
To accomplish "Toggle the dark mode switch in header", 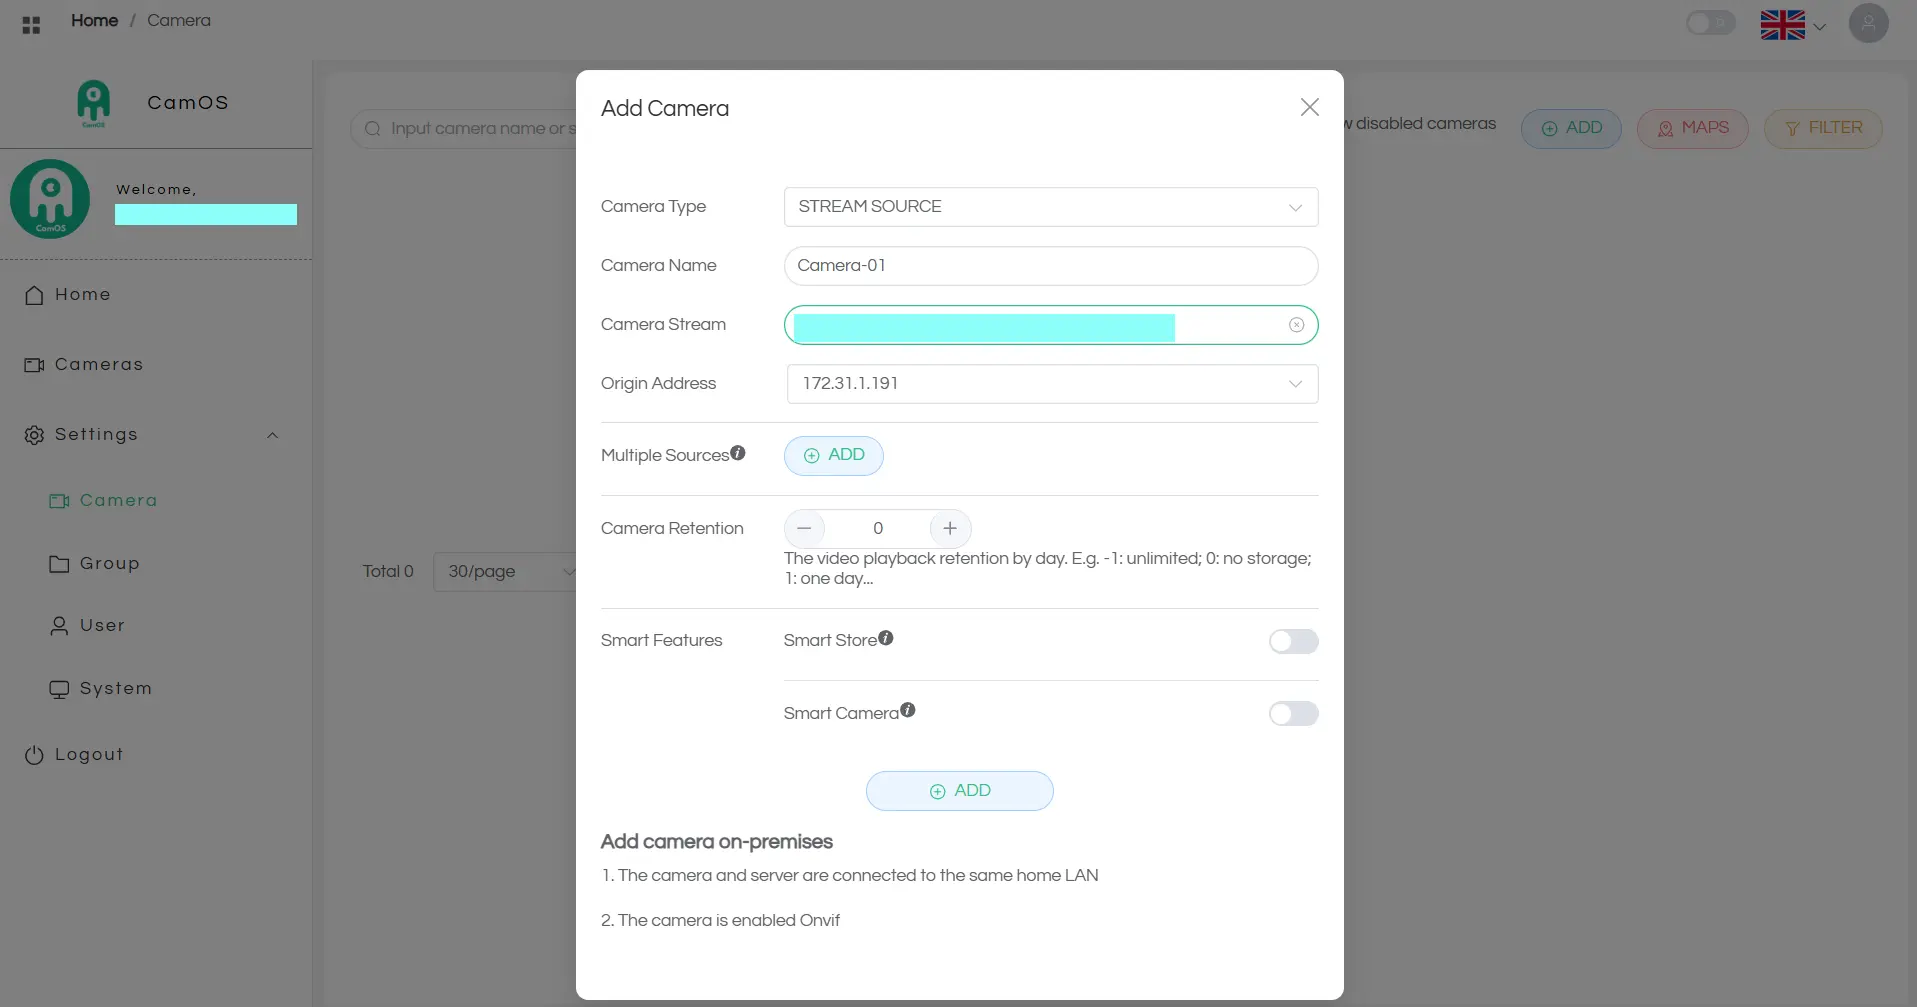I will pyautogui.click(x=1710, y=23).
